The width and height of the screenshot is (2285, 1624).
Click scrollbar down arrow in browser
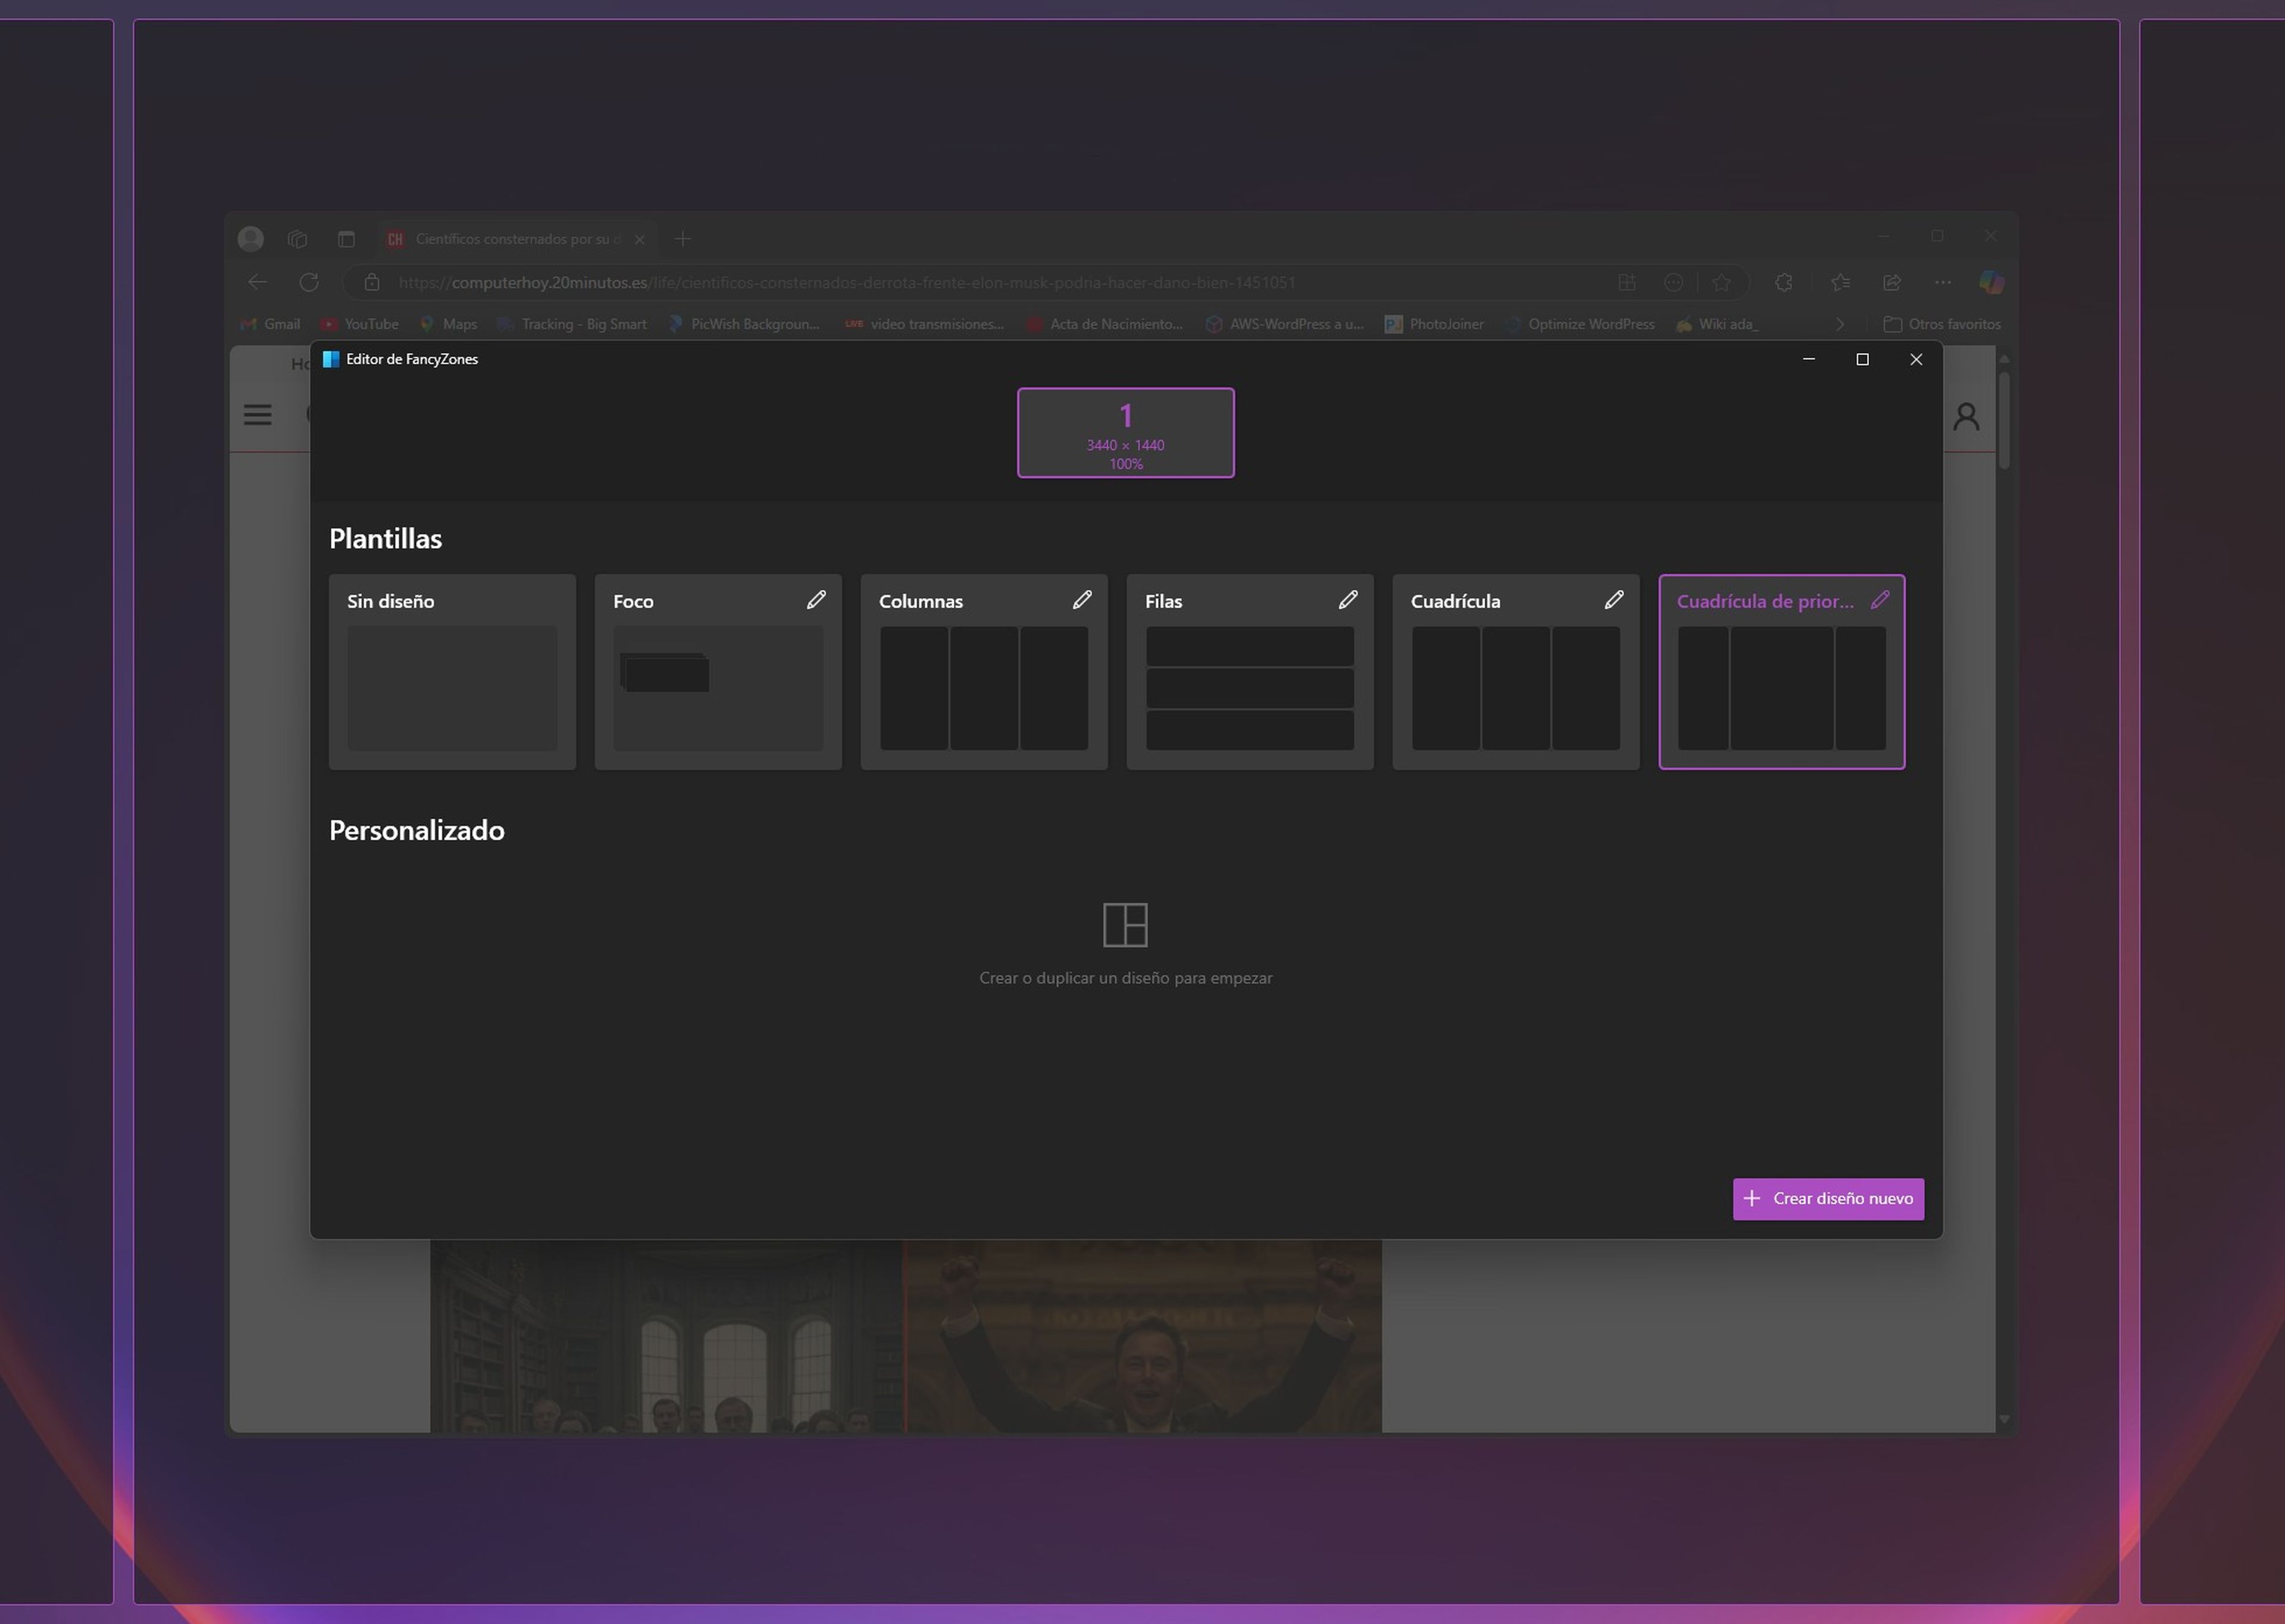2004,1419
